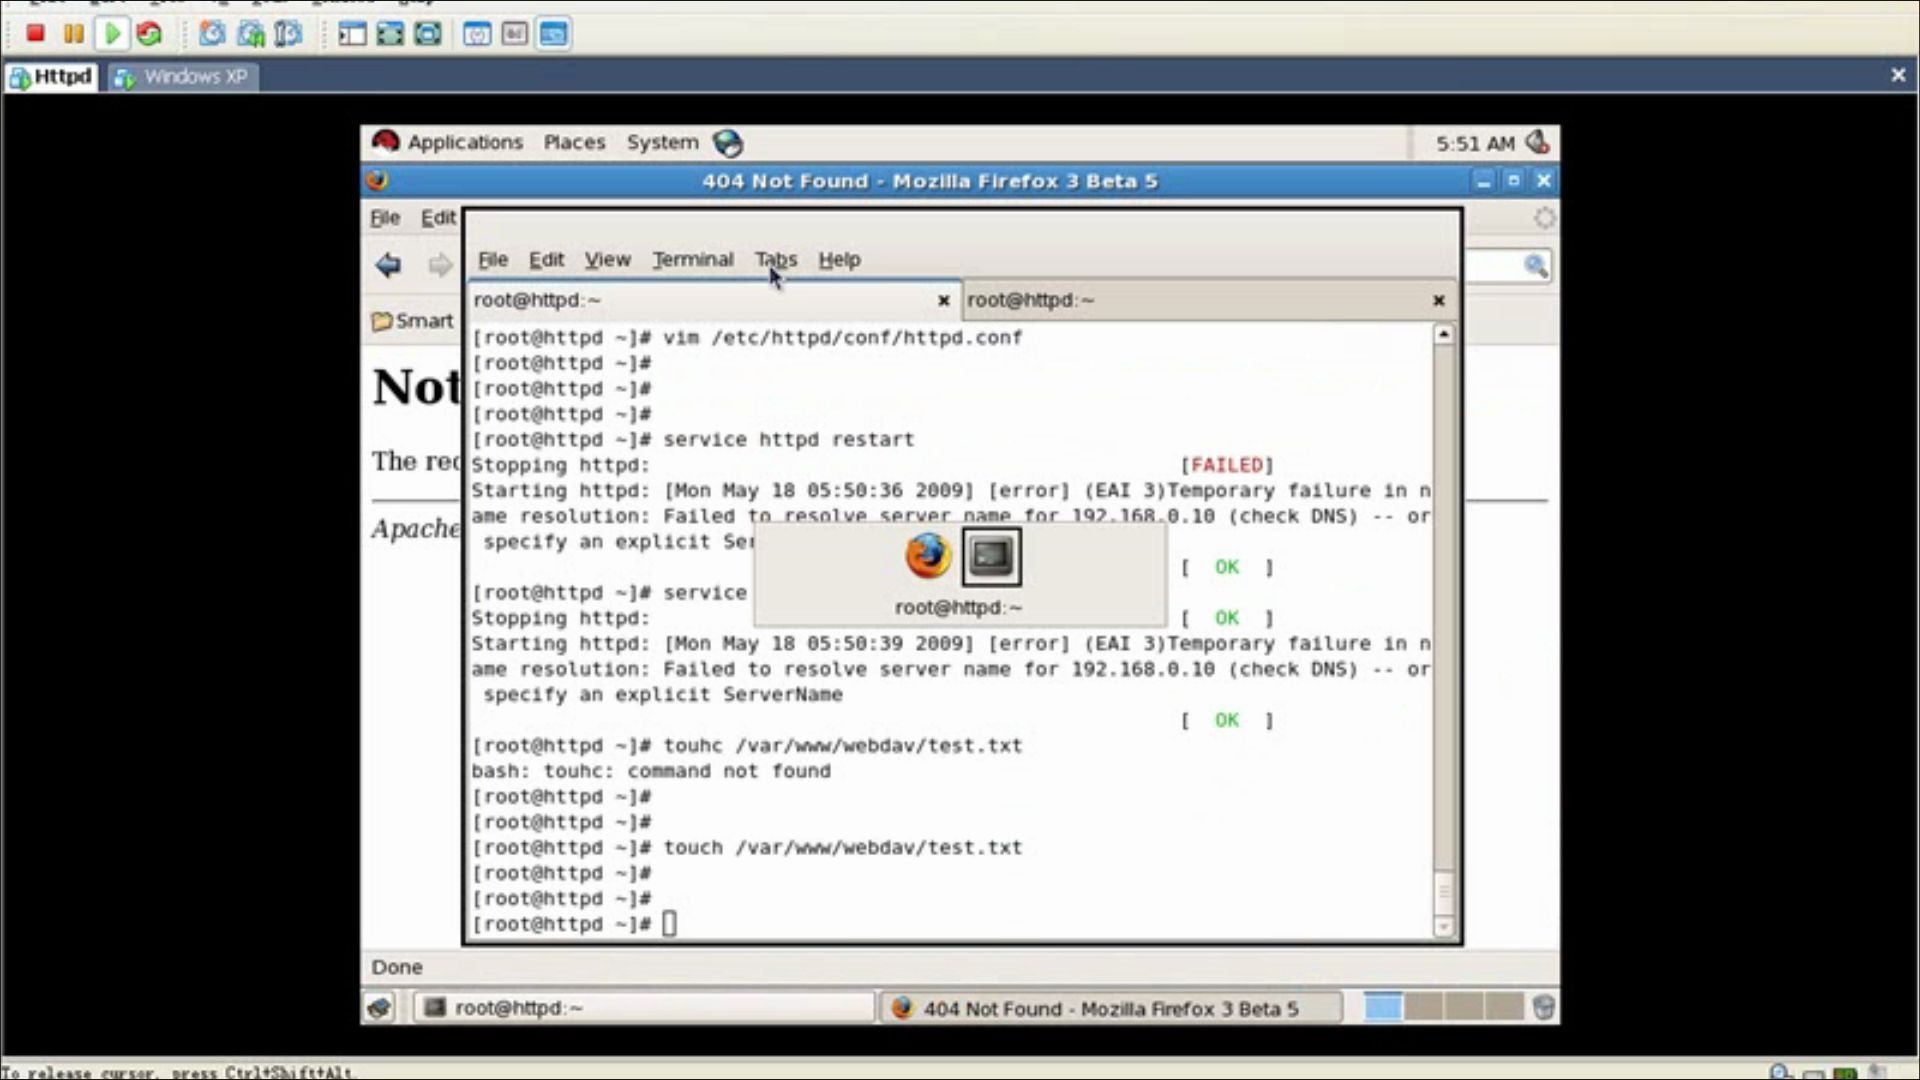Switch to 404 Not Found Firefox taskbar button

point(1111,1008)
